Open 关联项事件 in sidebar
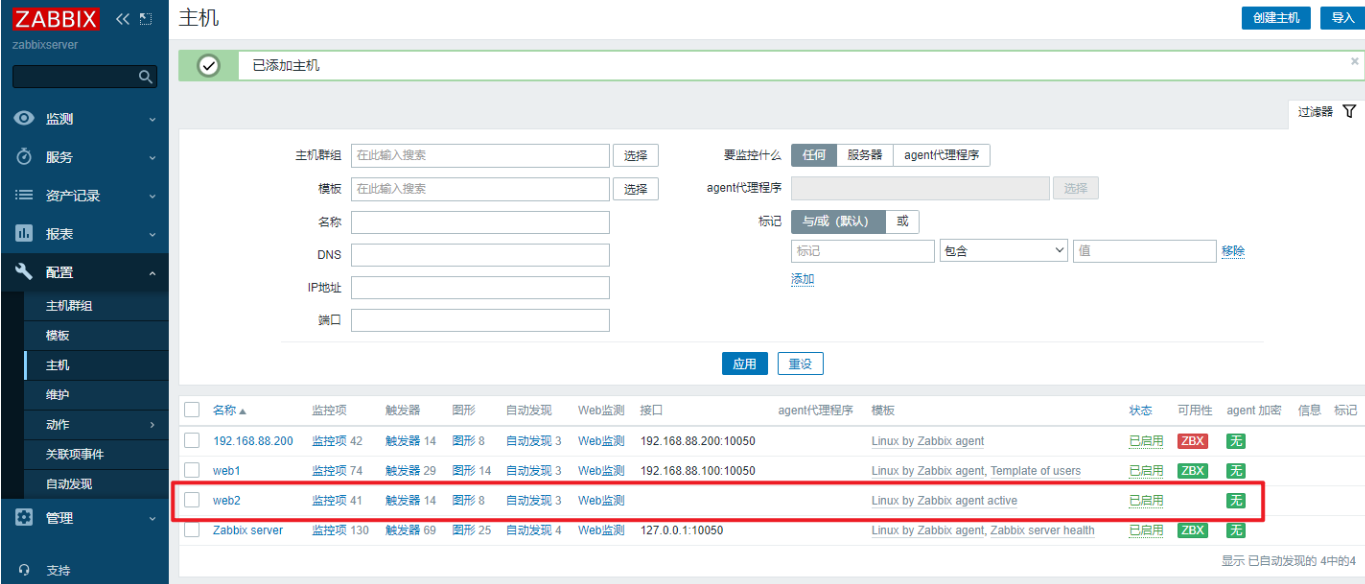 click(75, 454)
